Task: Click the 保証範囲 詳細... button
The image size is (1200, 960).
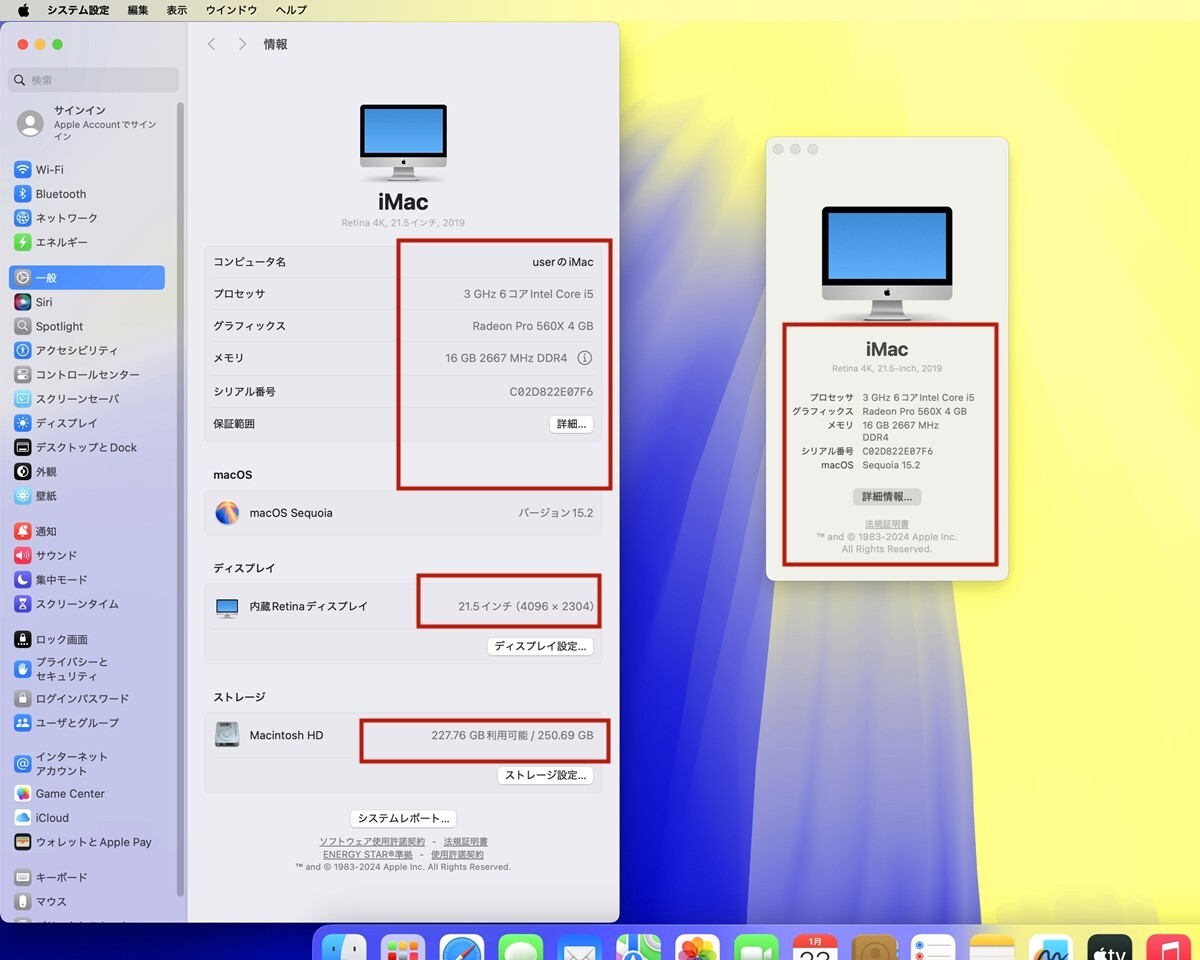Action: 571,424
